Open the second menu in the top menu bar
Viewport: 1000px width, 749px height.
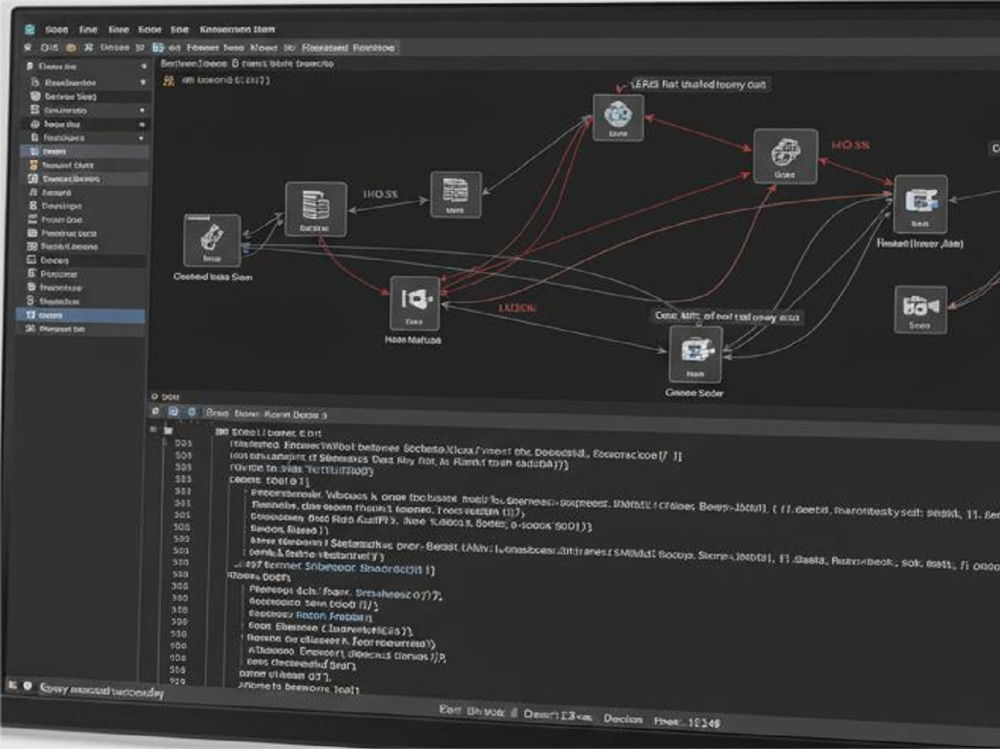(x=88, y=29)
